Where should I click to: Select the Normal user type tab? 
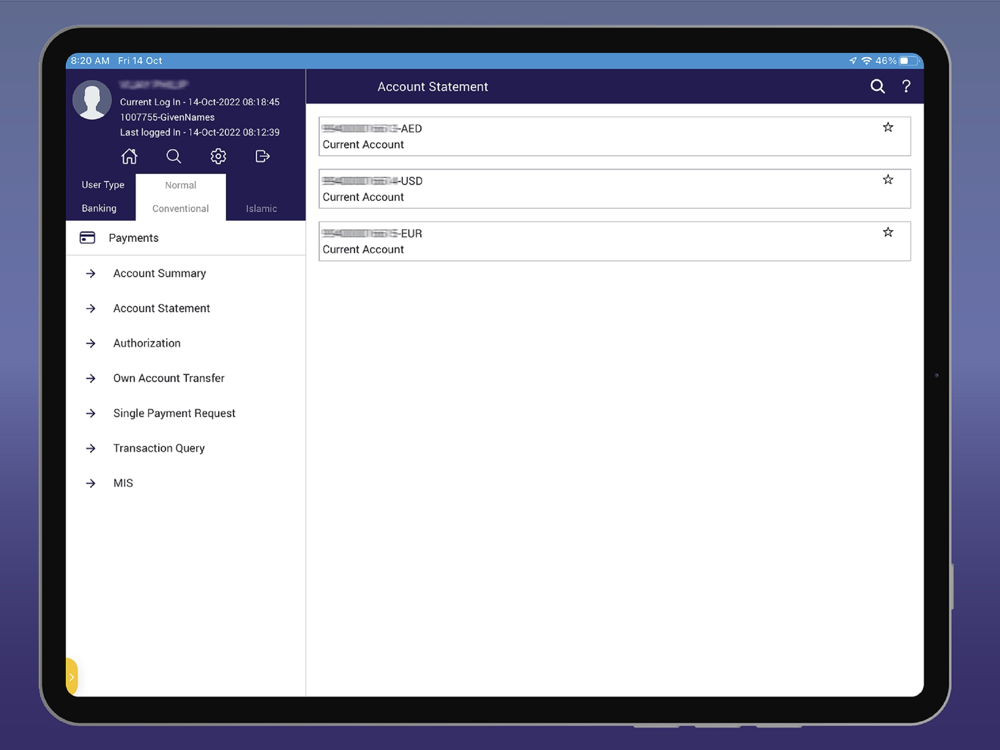[180, 185]
